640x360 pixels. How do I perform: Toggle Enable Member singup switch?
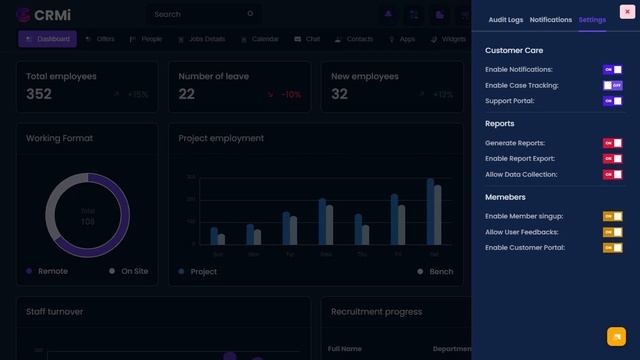(x=613, y=216)
